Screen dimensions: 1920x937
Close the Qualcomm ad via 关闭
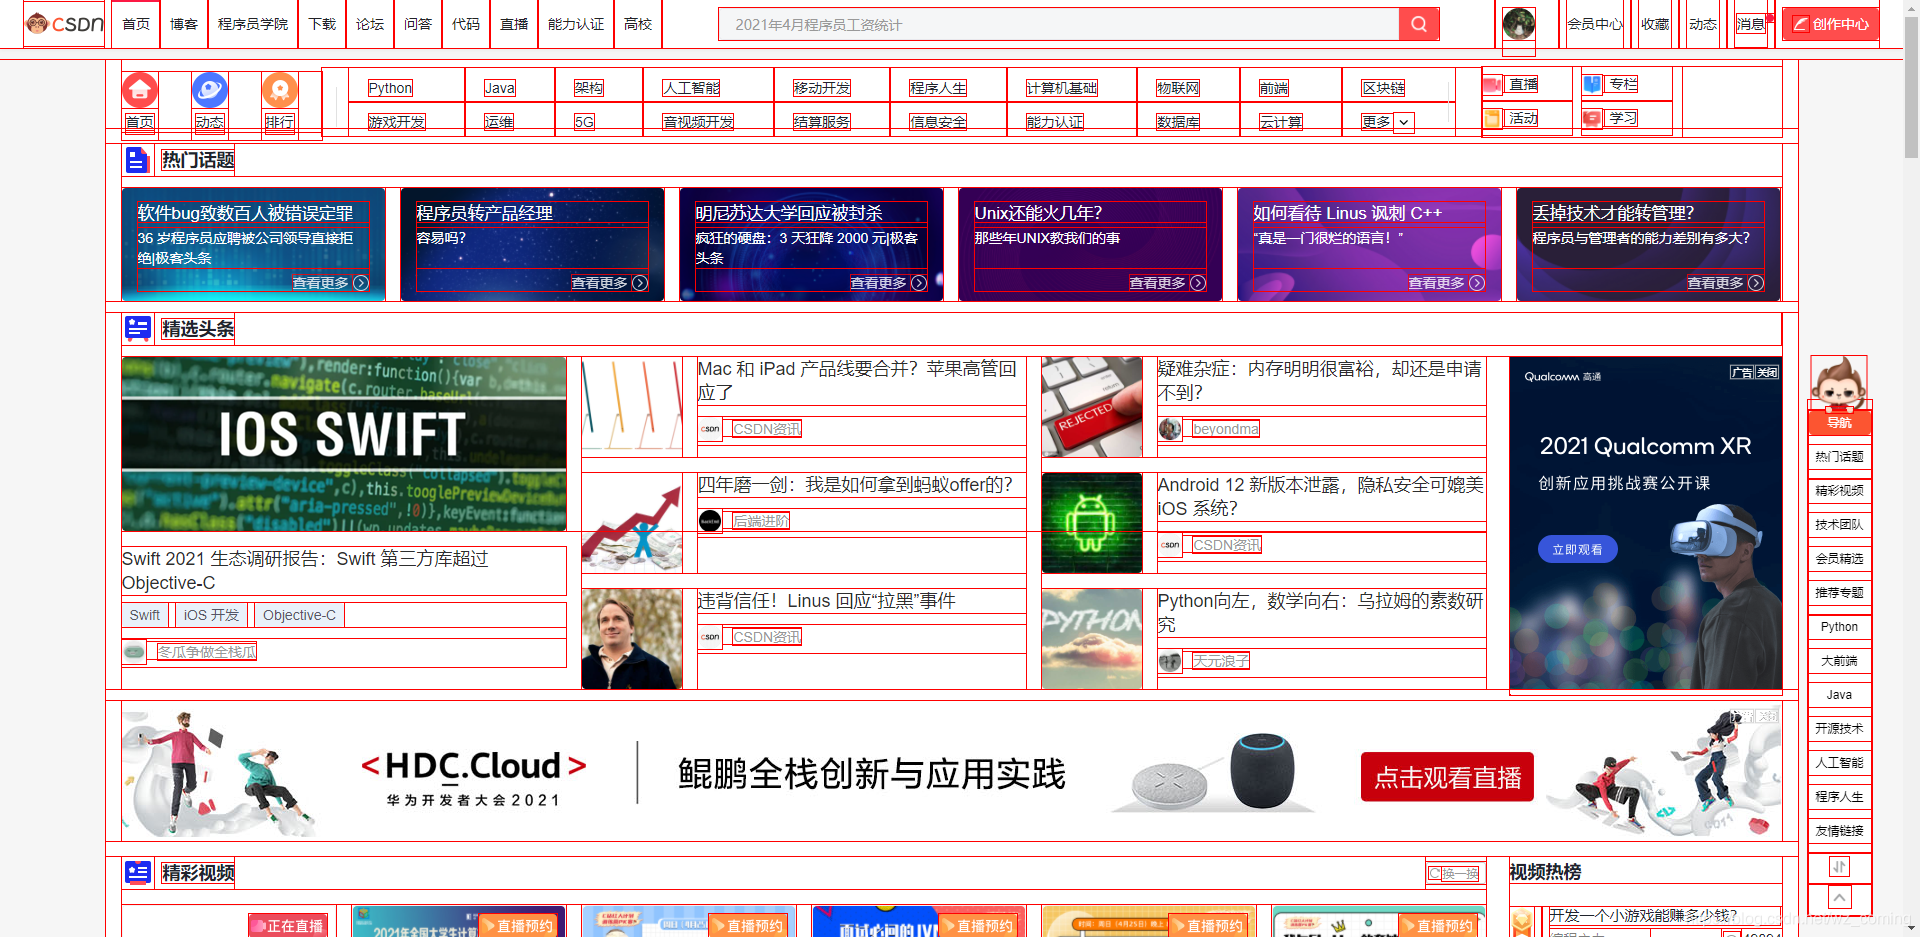coord(1767,372)
